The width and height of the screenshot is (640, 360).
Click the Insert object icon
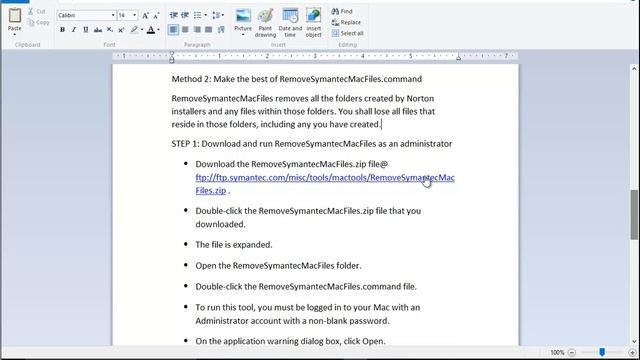coord(313,16)
